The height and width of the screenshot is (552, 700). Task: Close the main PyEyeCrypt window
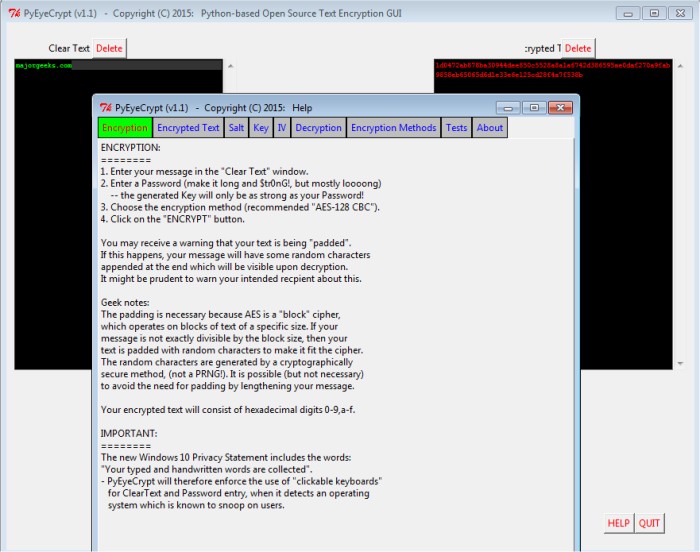point(680,13)
